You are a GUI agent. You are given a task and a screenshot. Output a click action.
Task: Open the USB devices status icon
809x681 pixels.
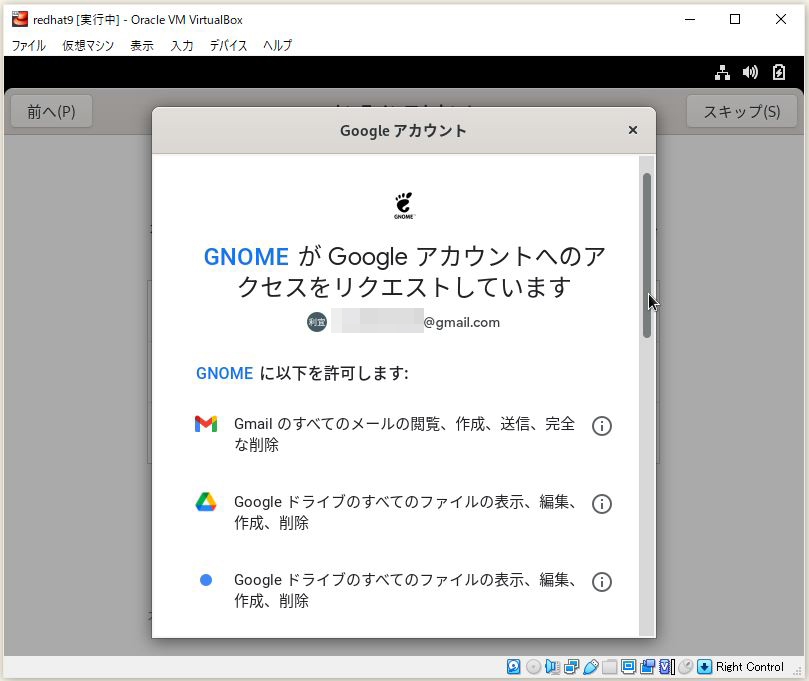point(591,667)
